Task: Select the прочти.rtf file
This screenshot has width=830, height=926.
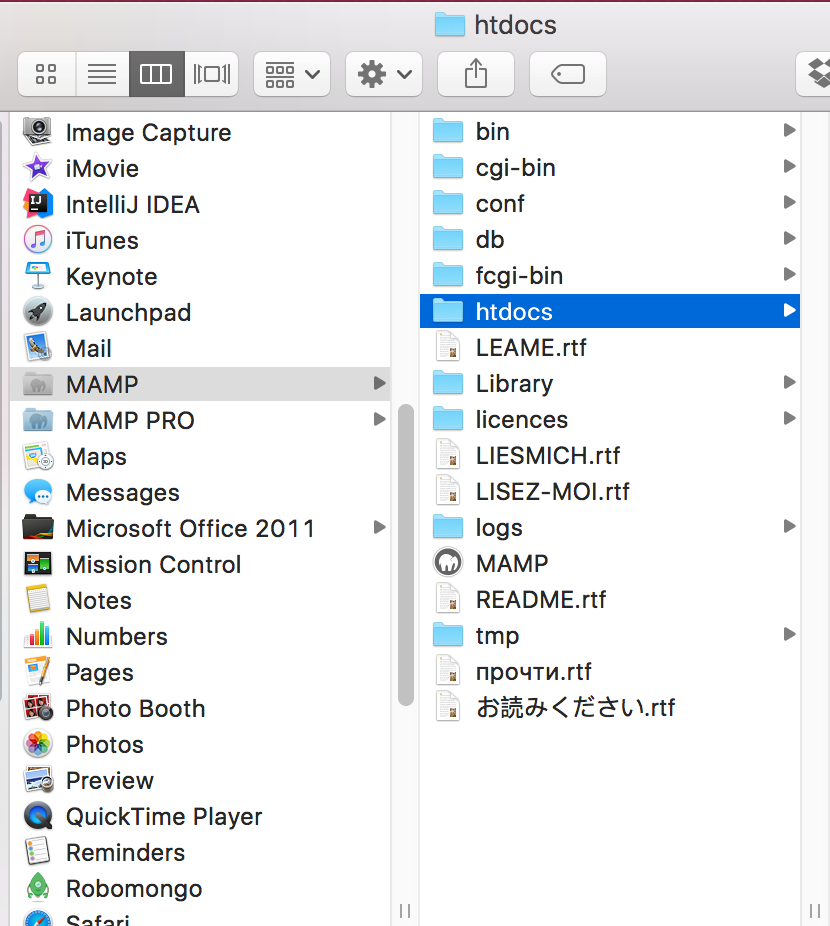Action: (610, 671)
